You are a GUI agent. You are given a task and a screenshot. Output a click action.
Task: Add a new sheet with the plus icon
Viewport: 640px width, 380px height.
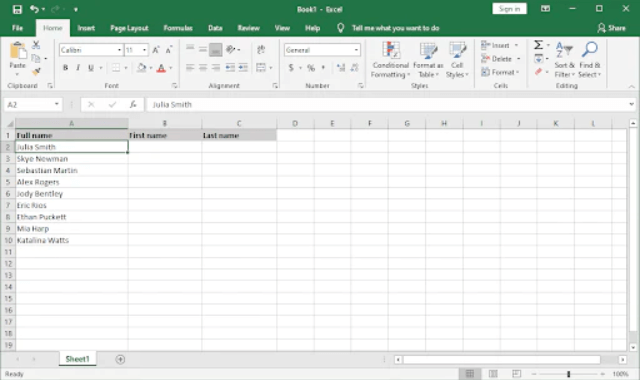coord(120,360)
